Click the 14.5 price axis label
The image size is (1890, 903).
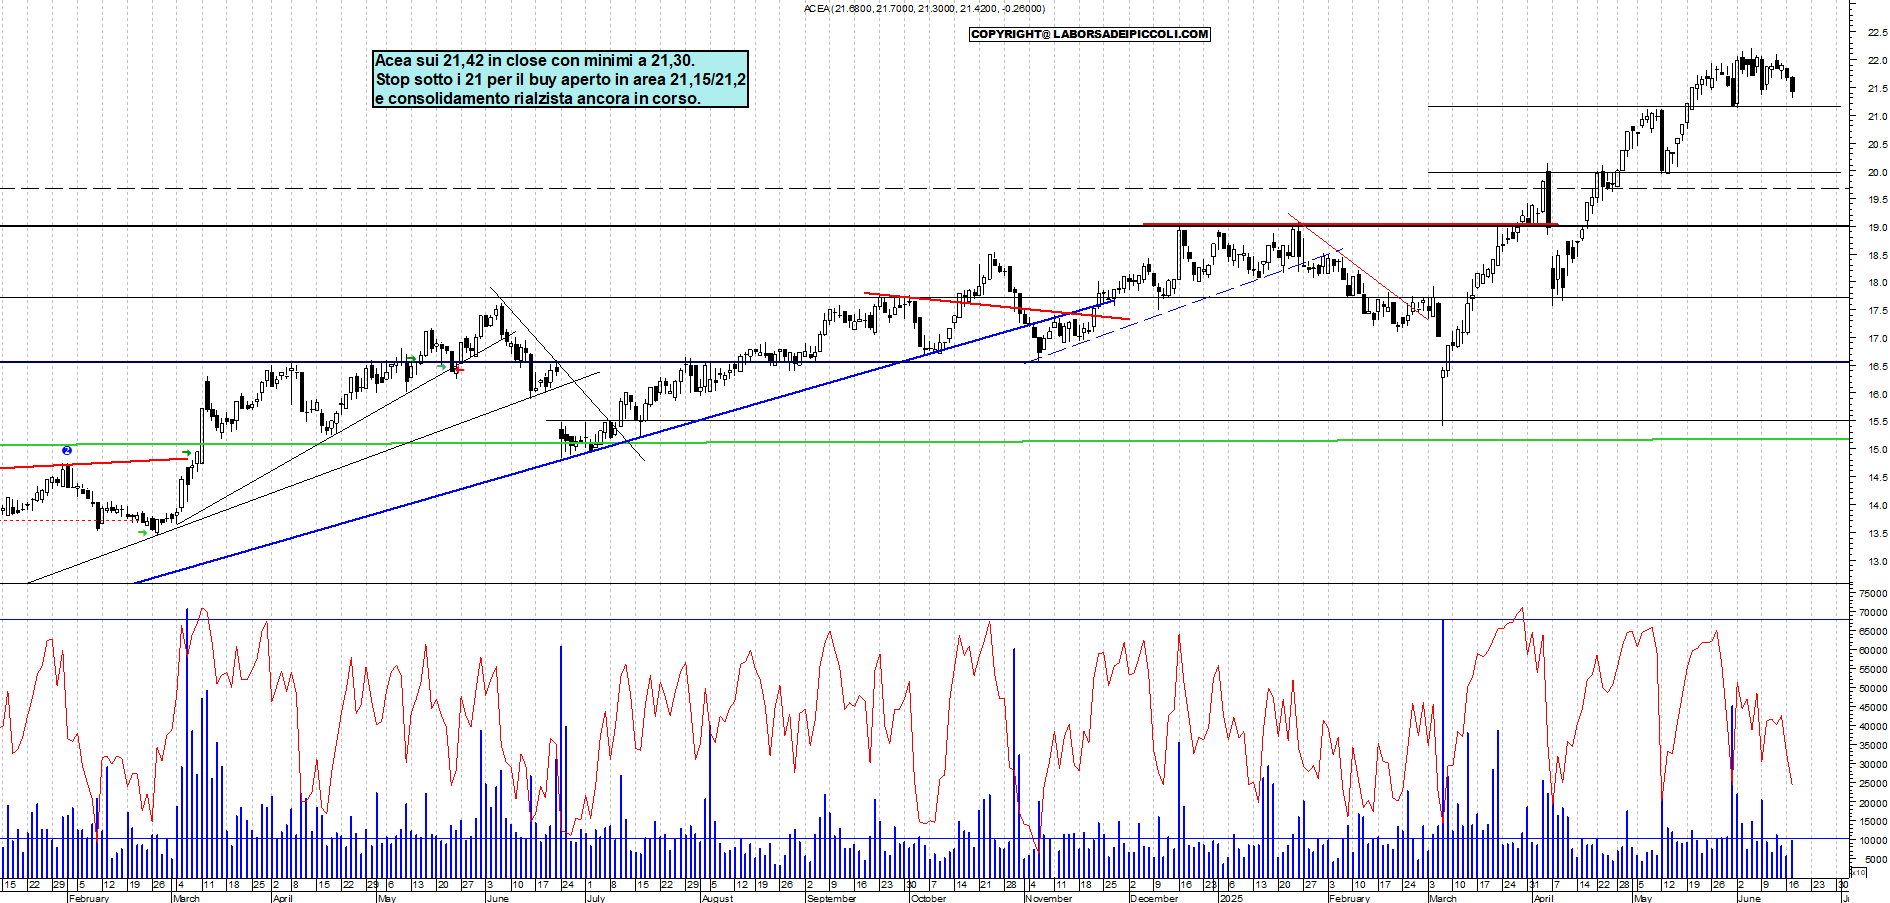(1877, 478)
